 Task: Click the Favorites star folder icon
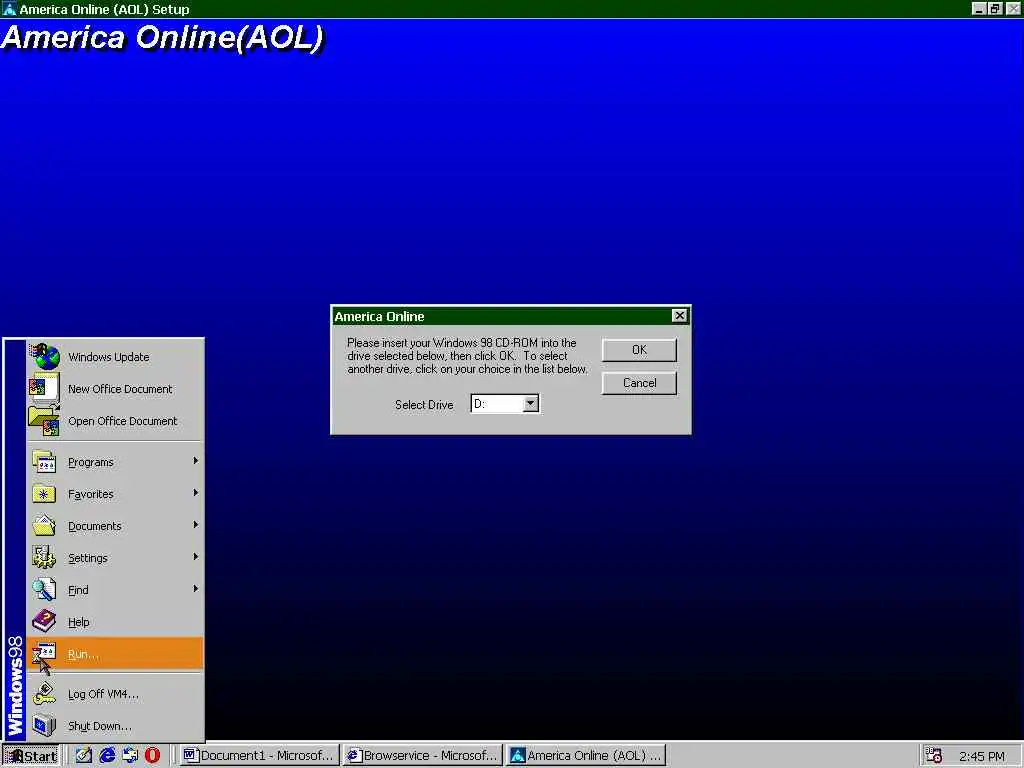(44, 494)
